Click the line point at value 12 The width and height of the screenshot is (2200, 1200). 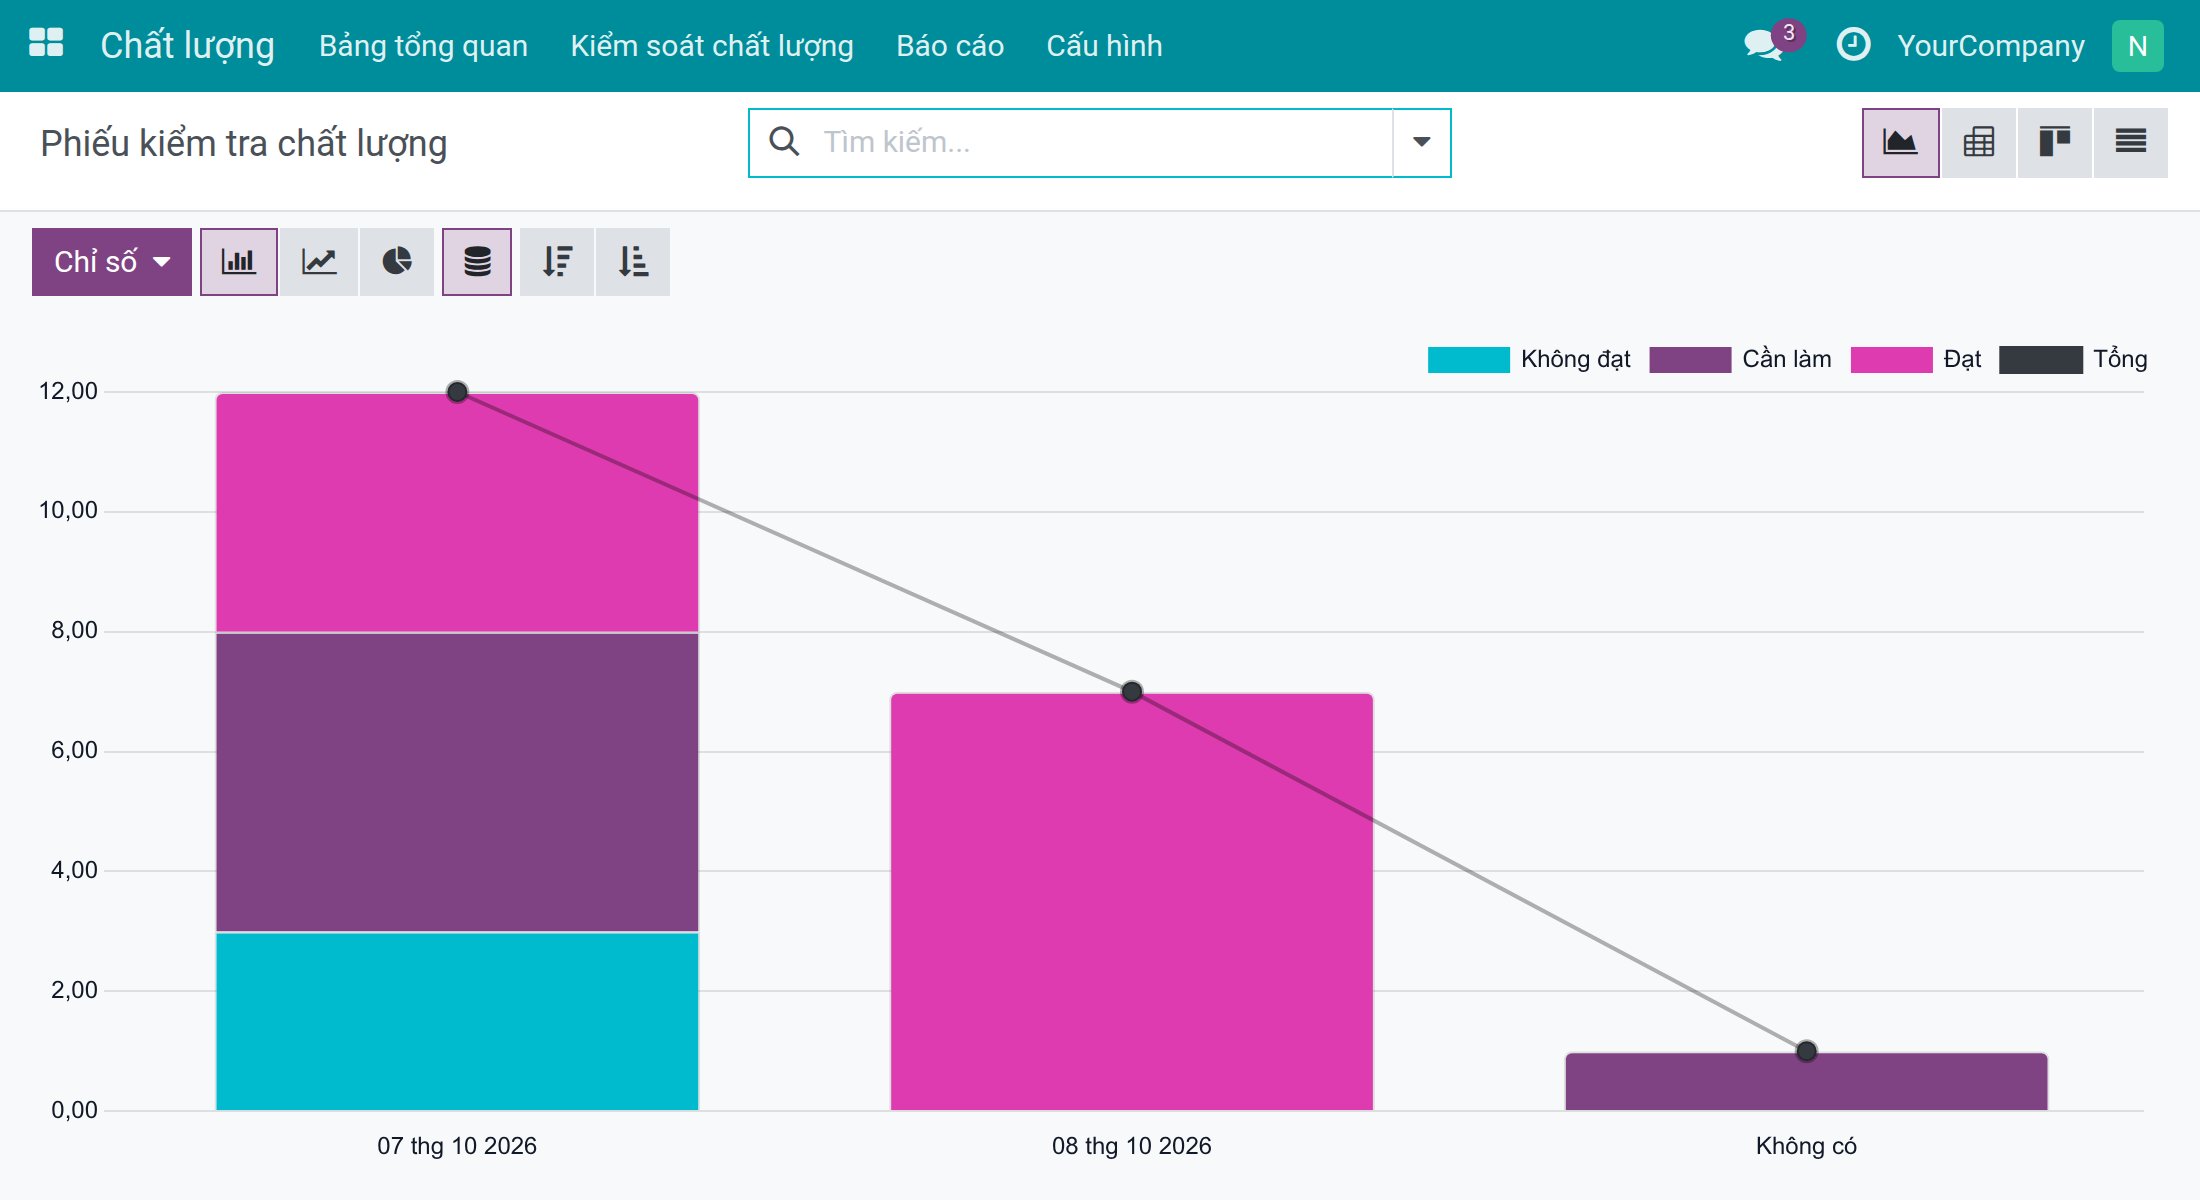pos(457,392)
